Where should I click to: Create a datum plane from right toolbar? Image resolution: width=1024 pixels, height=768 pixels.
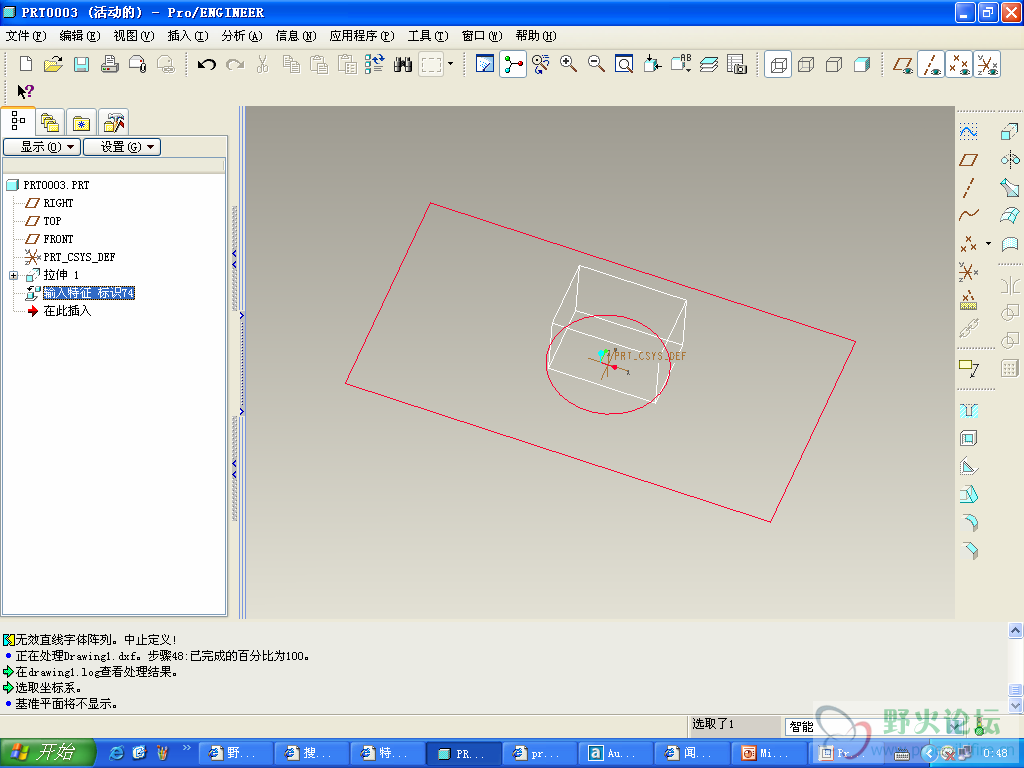tap(968, 159)
